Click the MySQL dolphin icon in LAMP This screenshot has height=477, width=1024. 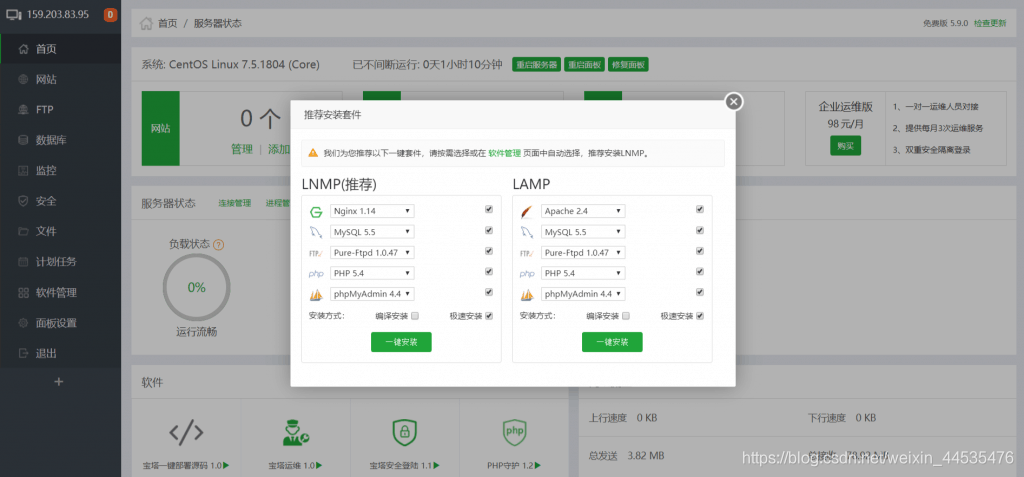pos(527,232)
